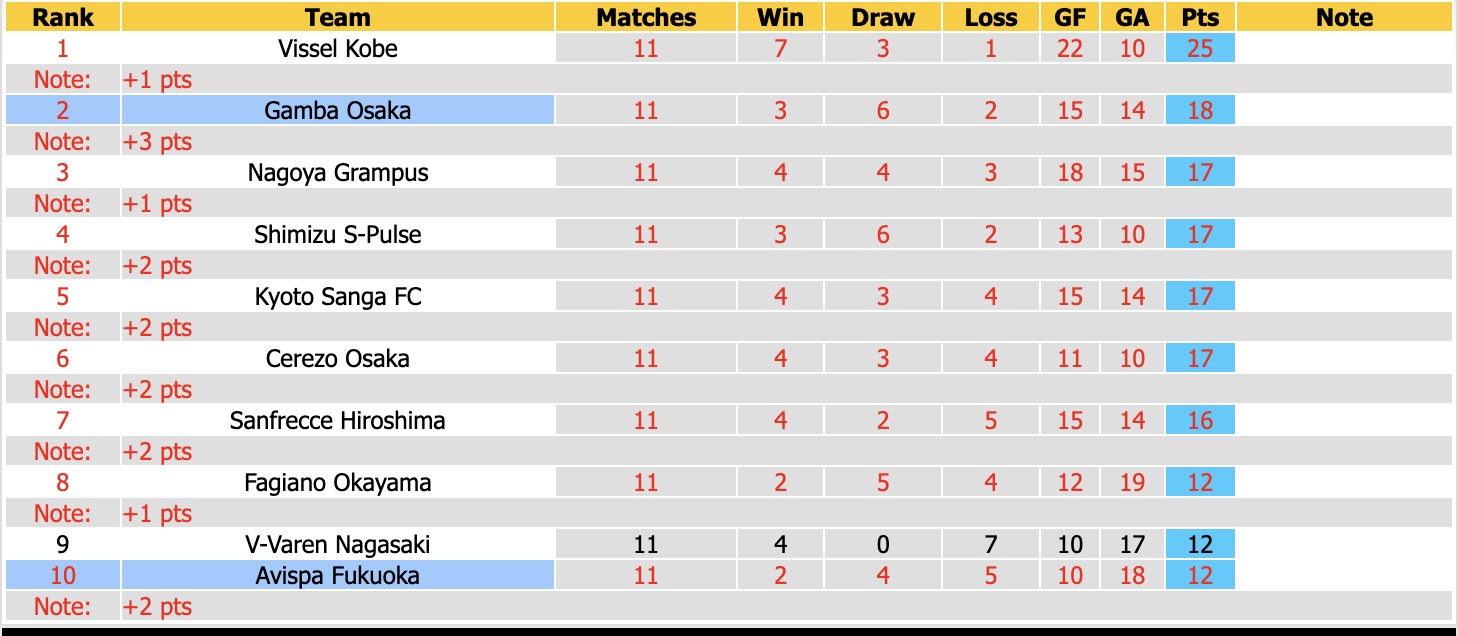Click the Win column header
This screenshot has height=636, width=1458.
click(780, 17)
